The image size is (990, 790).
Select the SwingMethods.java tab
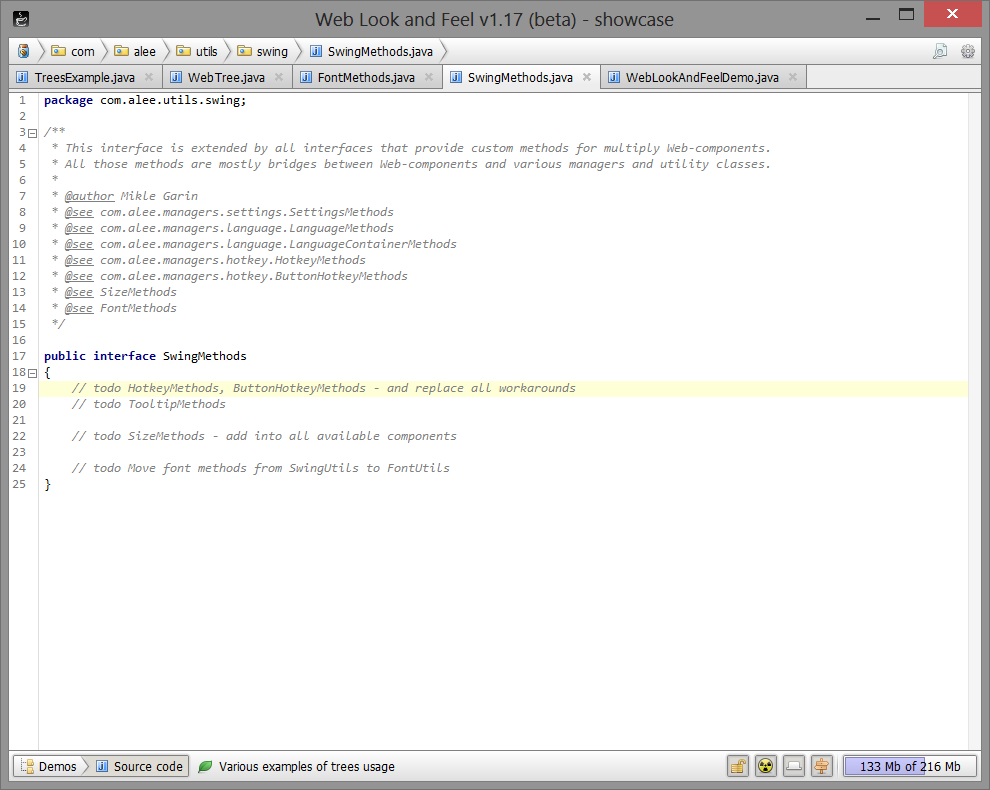[521, 77]
